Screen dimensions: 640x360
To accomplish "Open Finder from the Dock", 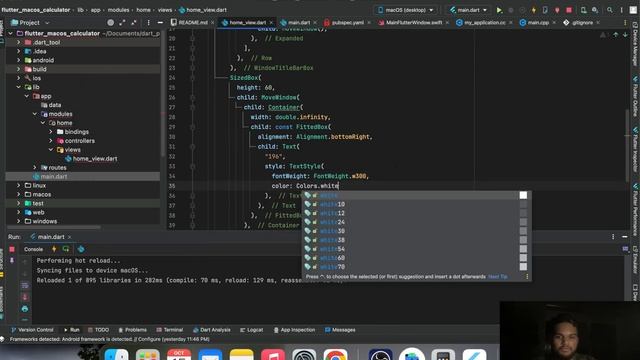I will pyautogui.click(x=116, y=354).
